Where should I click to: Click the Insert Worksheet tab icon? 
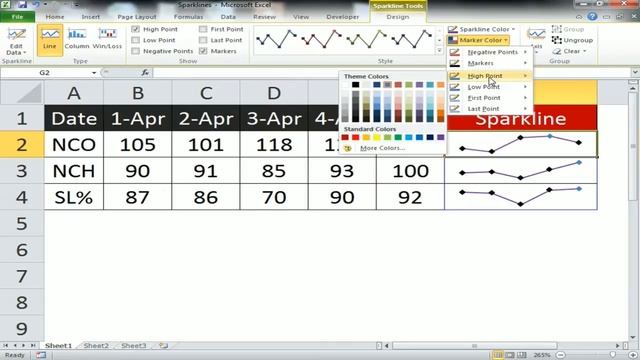[x=163, y=345]
